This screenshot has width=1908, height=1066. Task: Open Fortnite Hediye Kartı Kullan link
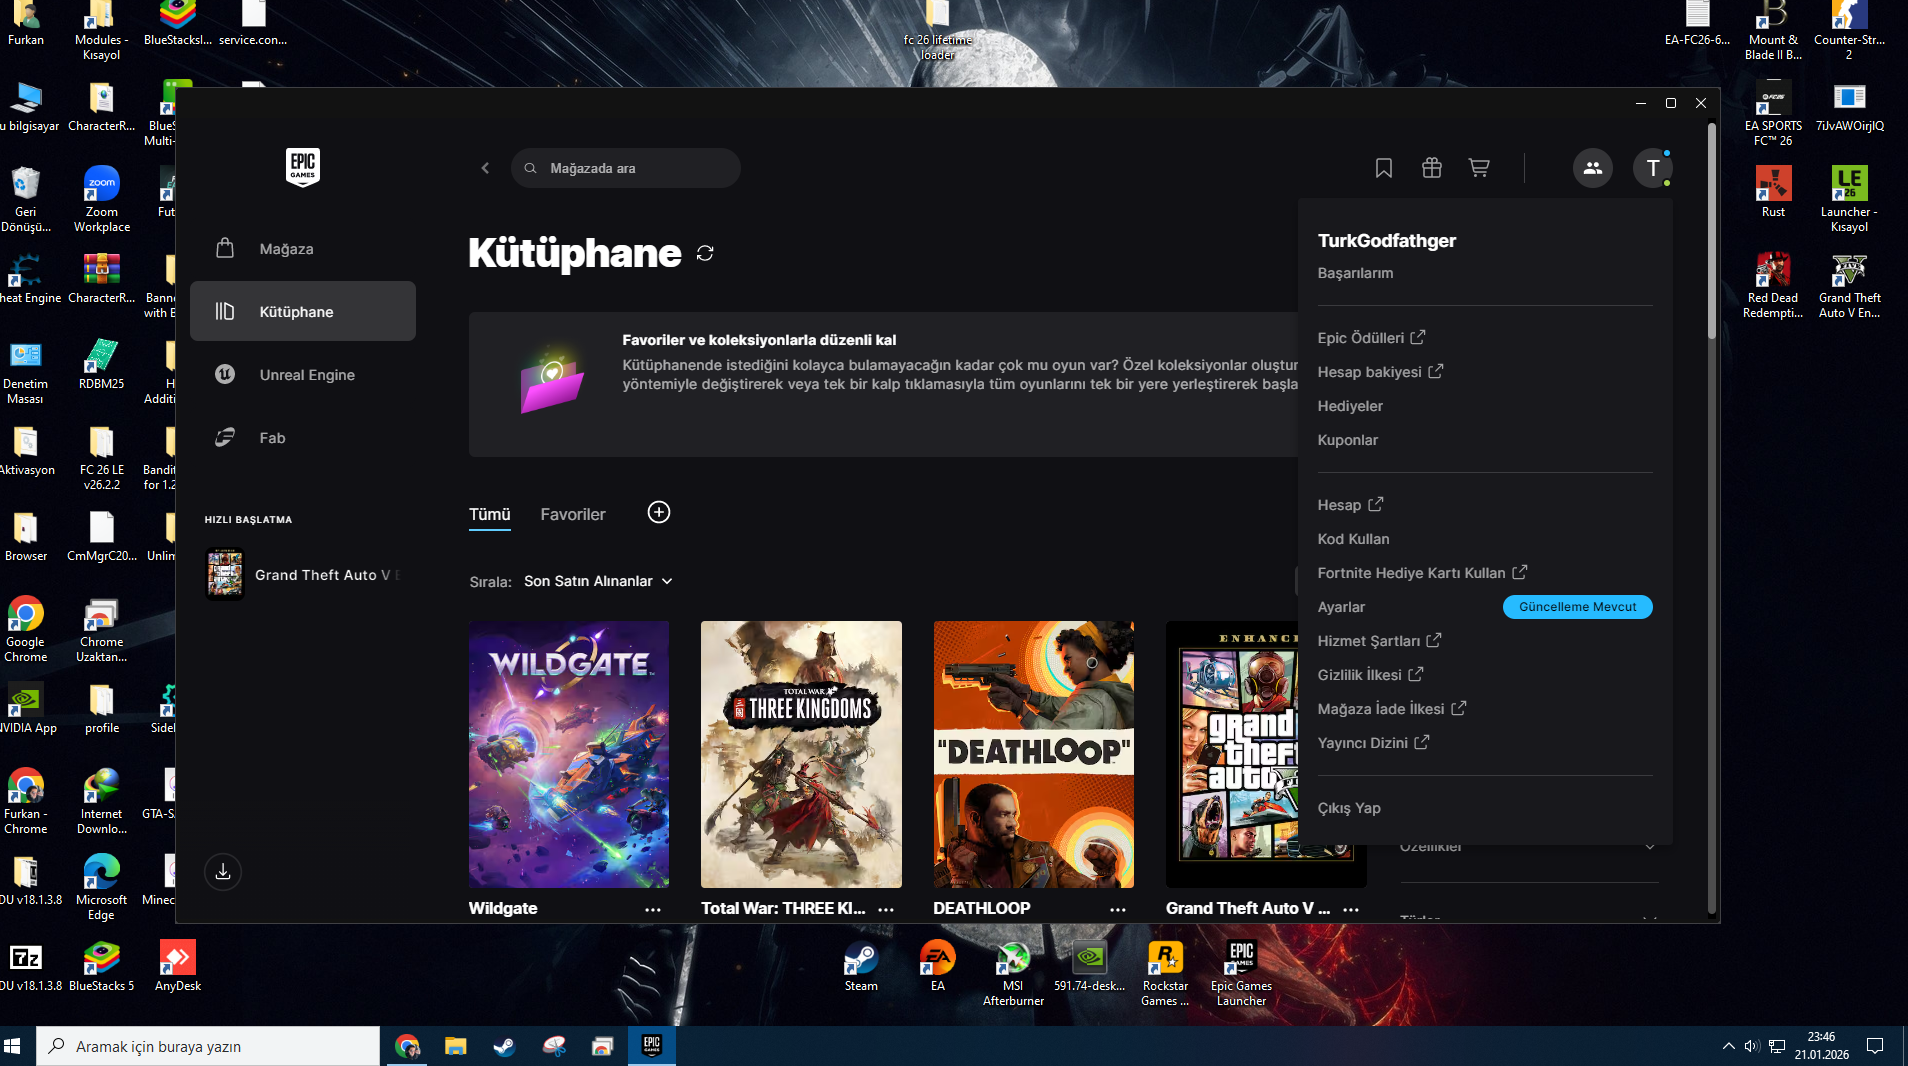click(1422, 573)
